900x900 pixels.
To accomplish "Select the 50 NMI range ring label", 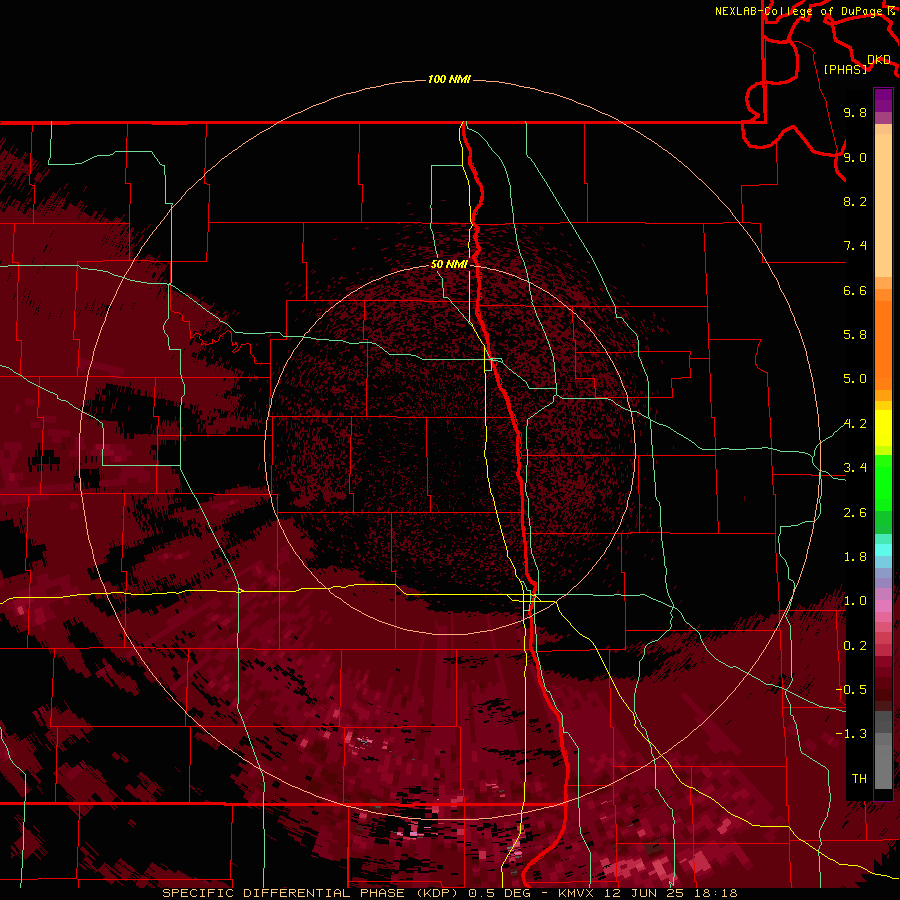I will (449, 264).
